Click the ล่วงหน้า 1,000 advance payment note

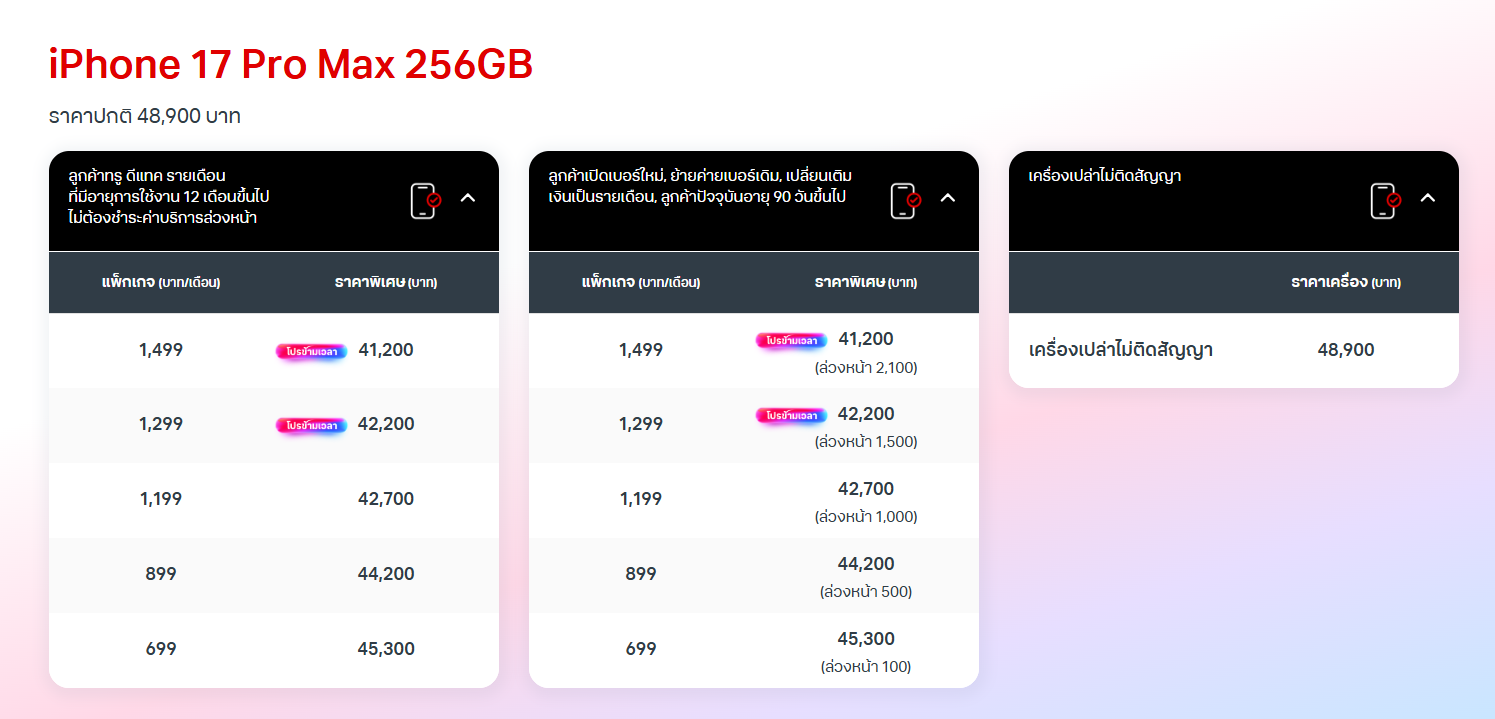coord(866,517)
